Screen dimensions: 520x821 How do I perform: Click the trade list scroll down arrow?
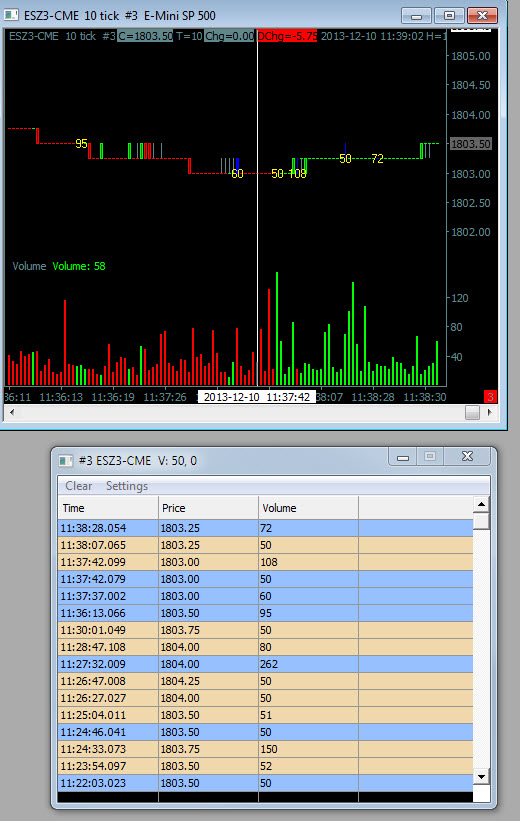pos(481,776)
